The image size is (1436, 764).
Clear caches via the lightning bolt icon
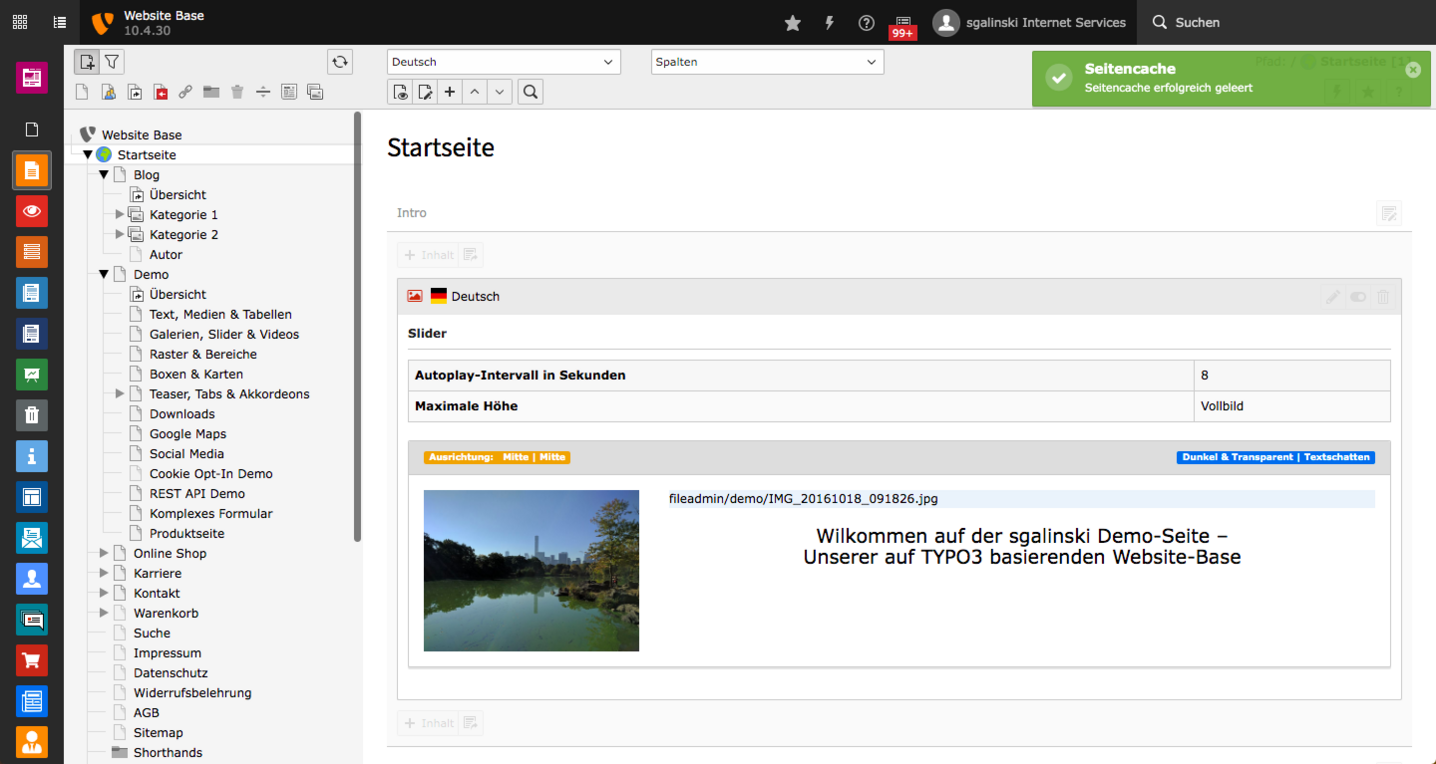[829, 22]
